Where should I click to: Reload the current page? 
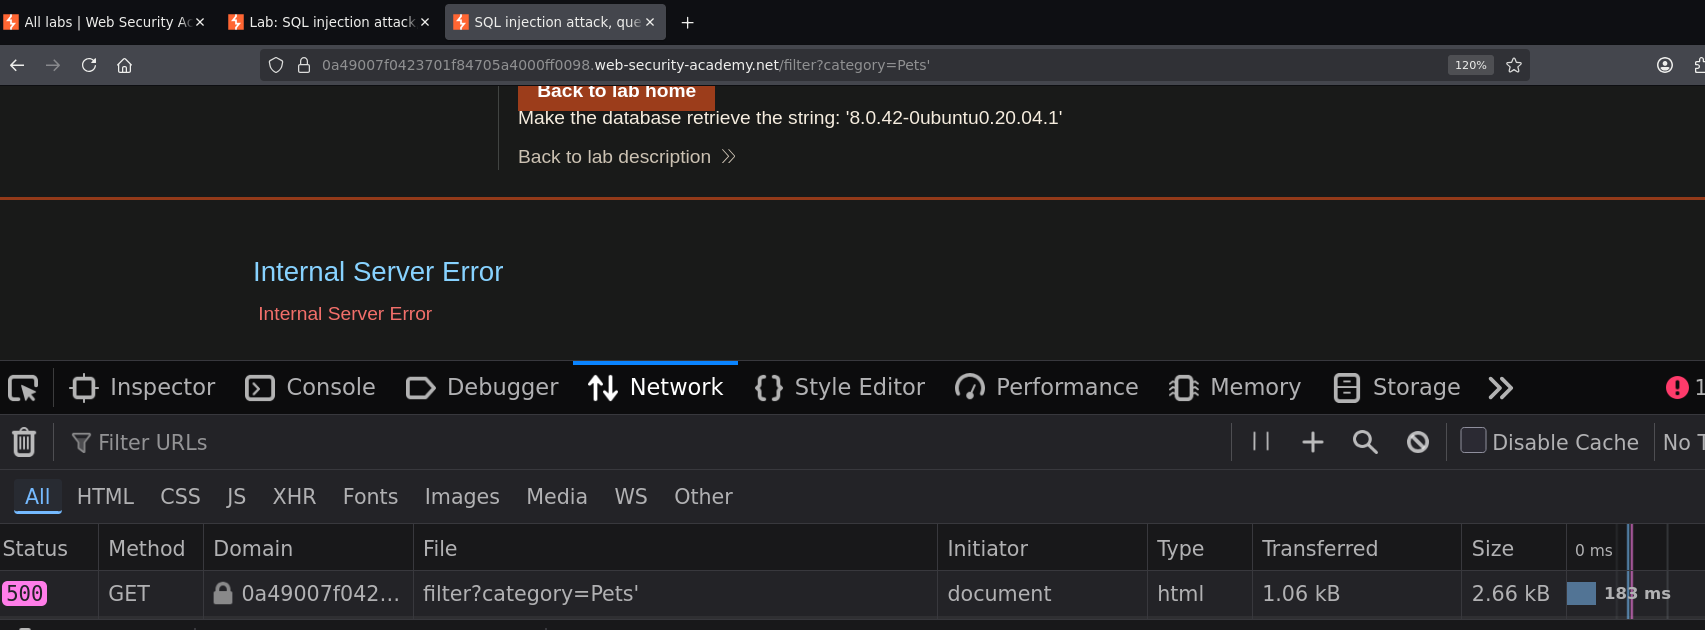click(x=89, y=65)
